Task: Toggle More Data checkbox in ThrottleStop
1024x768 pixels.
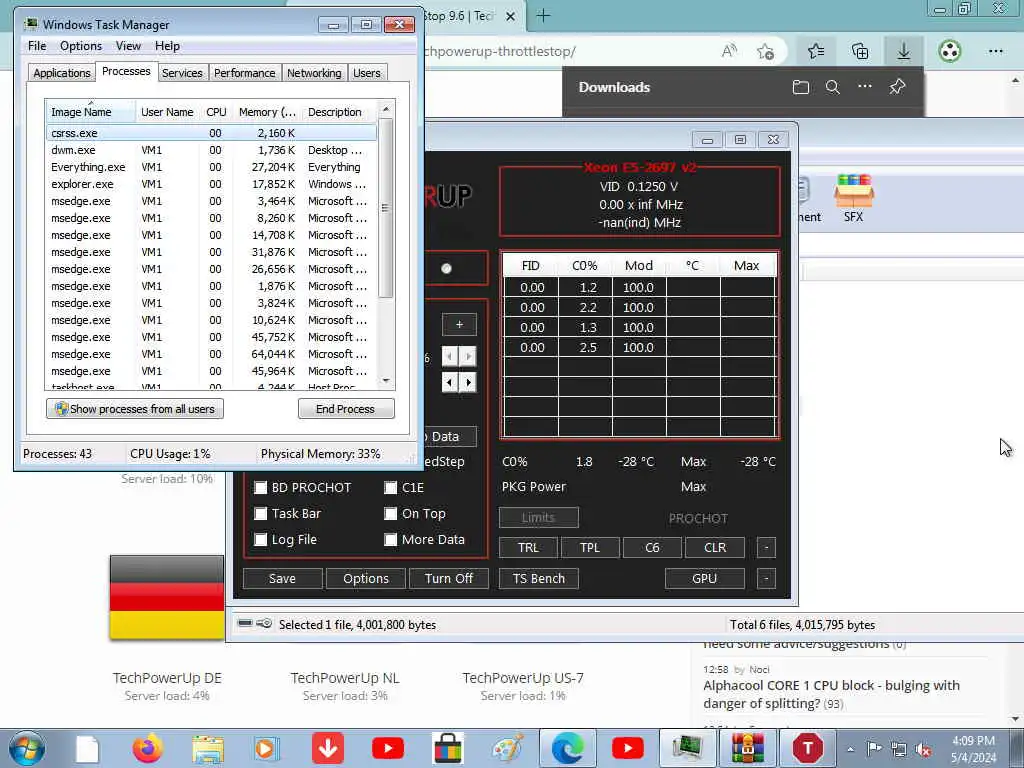Action: click(x=391, y=540)
